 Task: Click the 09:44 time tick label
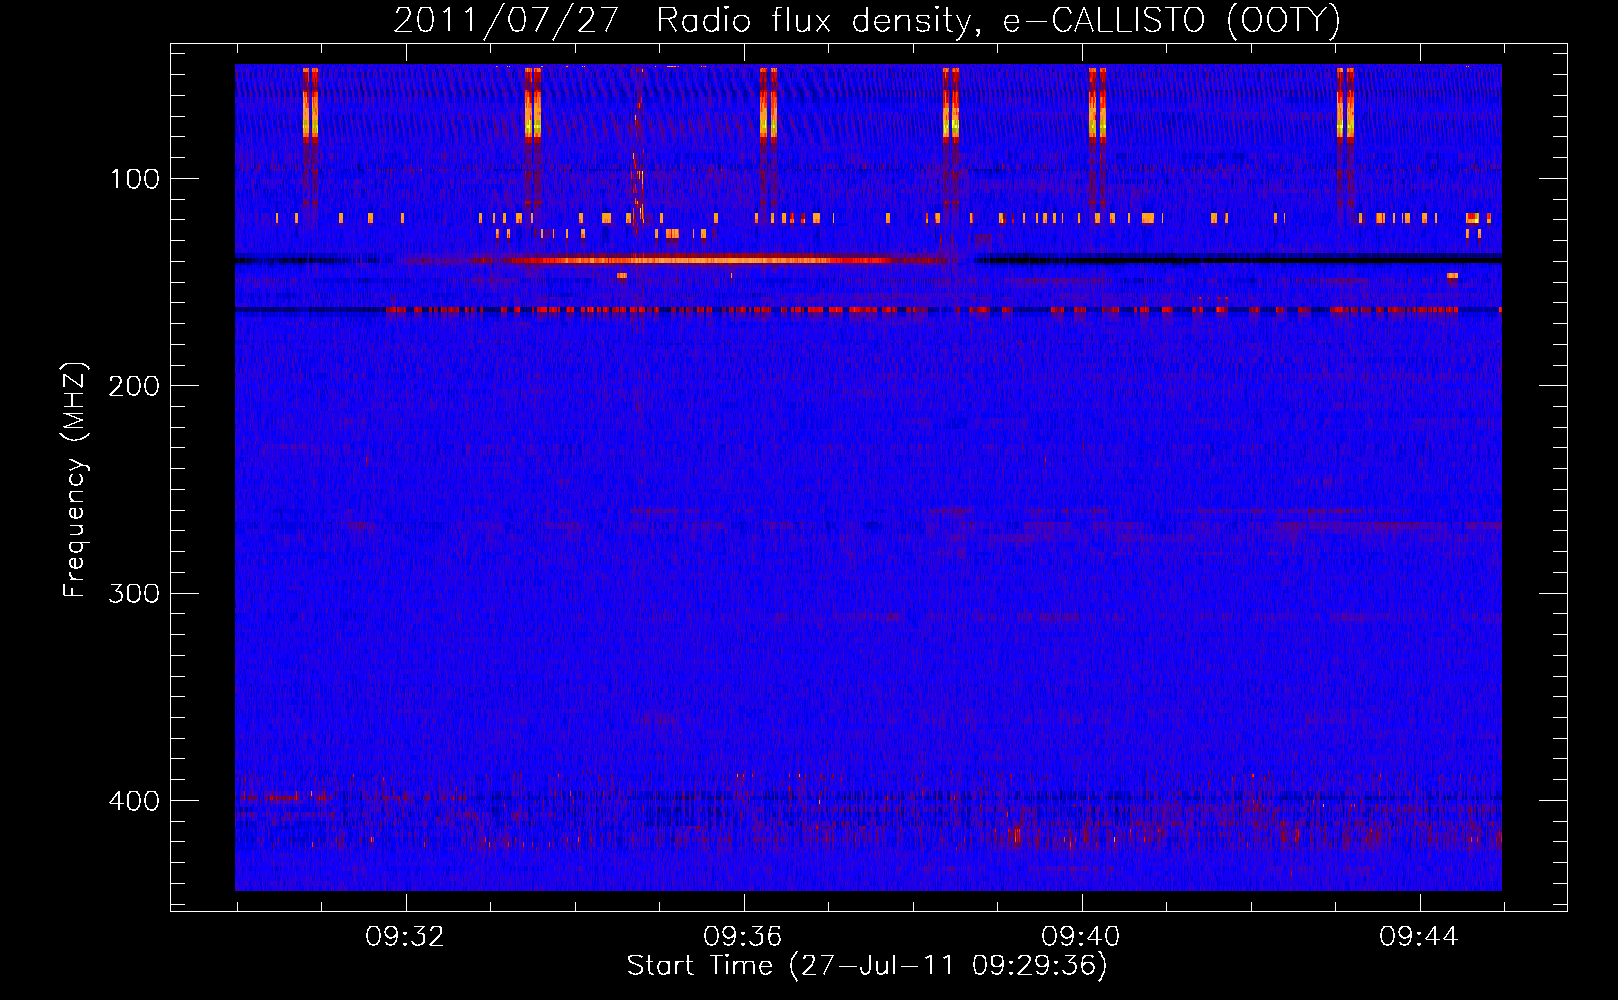1419,937
